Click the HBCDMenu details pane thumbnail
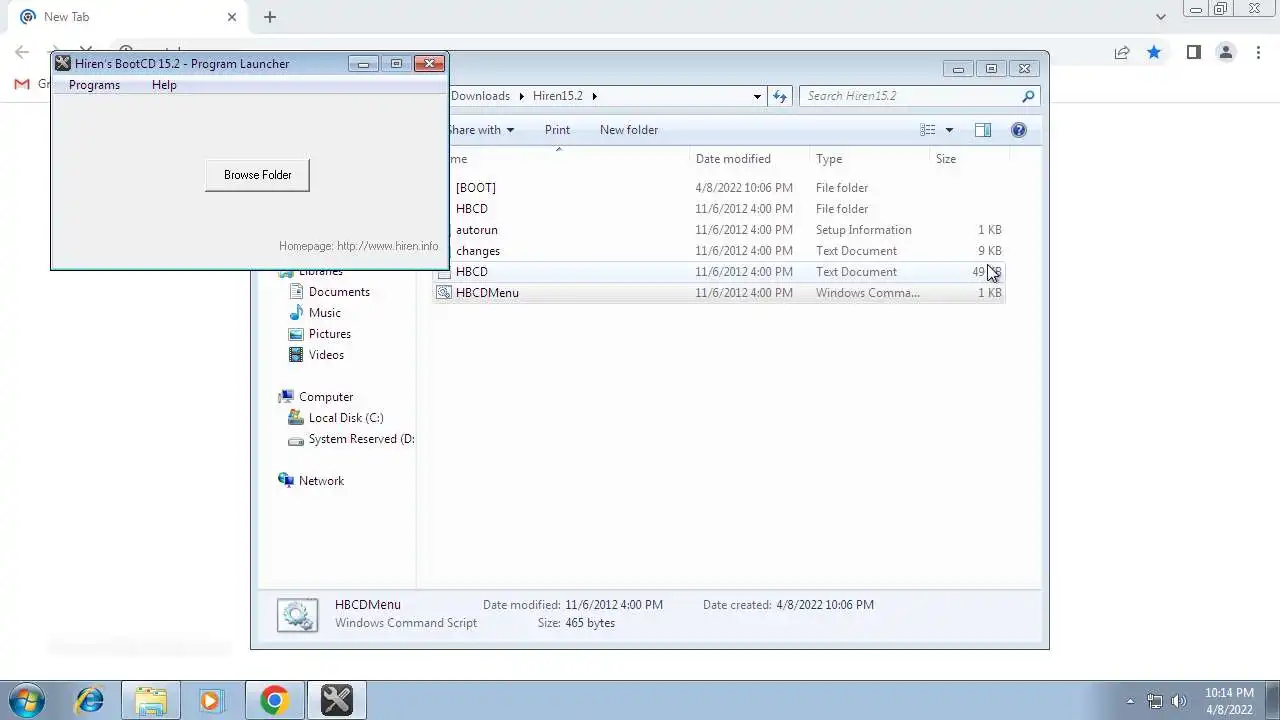Viewport: 1280px width, 720px height. pos(297,614)
